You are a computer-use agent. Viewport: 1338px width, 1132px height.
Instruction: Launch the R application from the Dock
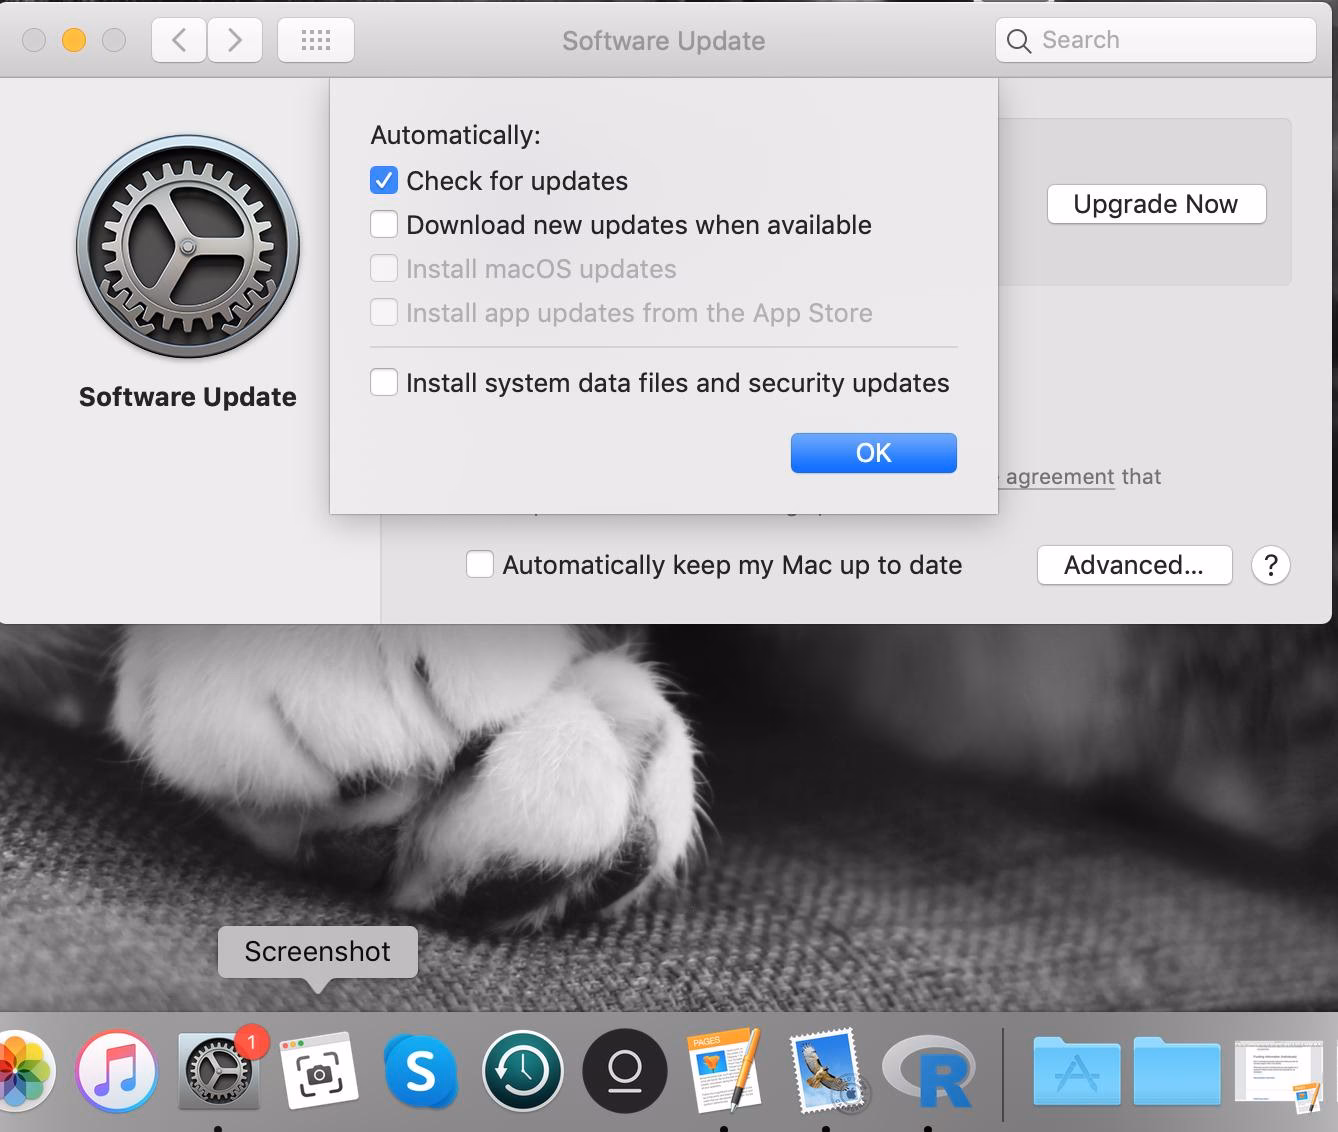(929, 1070)
